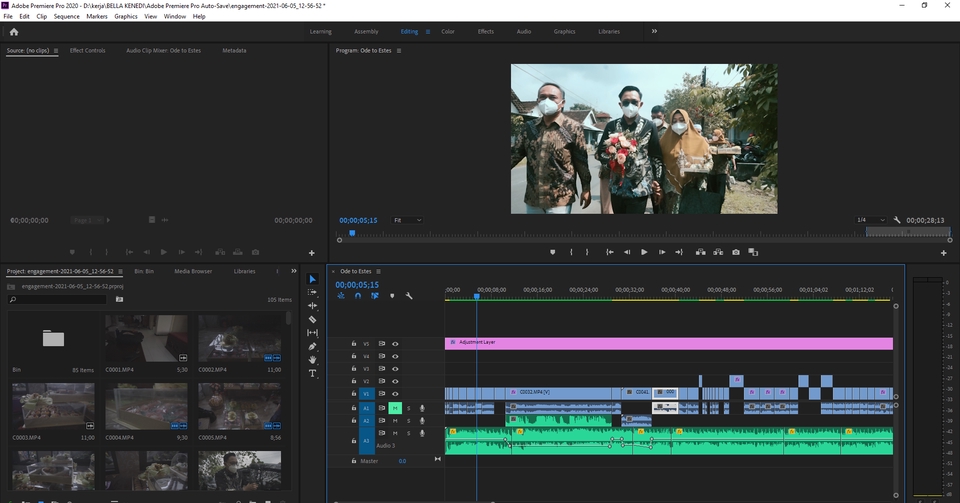The image size is (960, 503).
Task: Choose the Ripple Edit tool
Action: point(312,306)
